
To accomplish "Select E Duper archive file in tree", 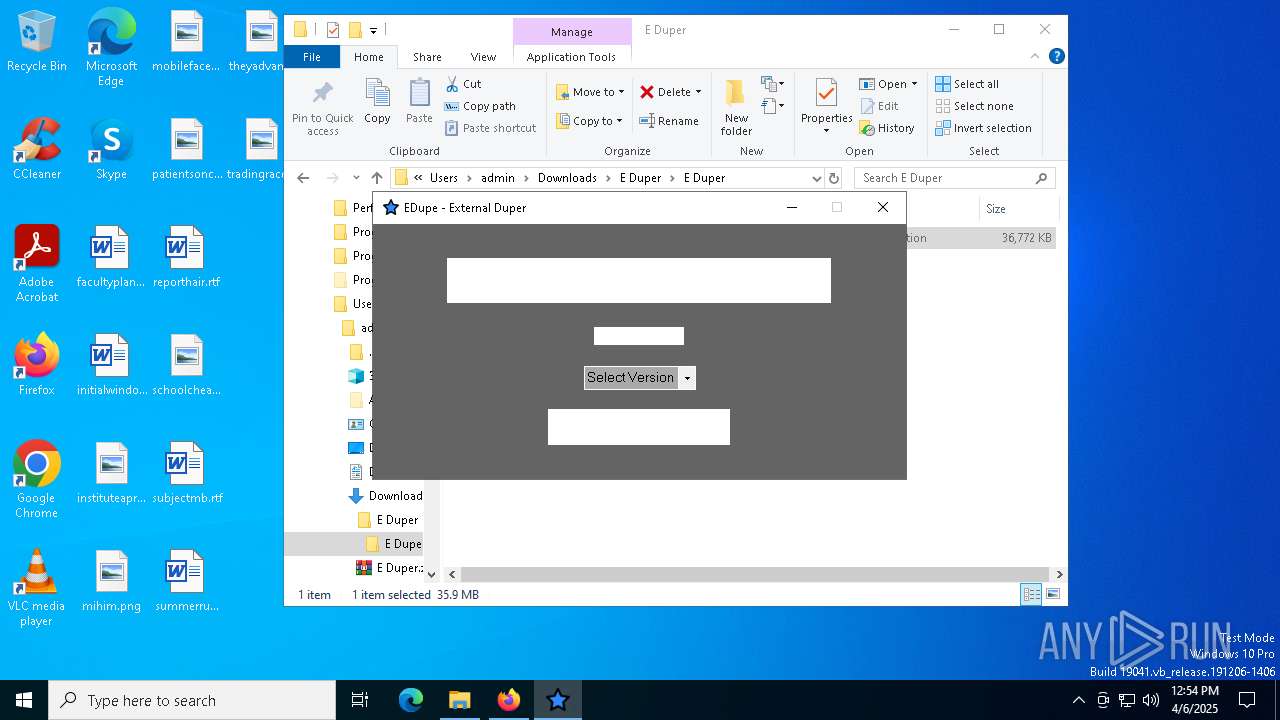I will tap(391, 568).
